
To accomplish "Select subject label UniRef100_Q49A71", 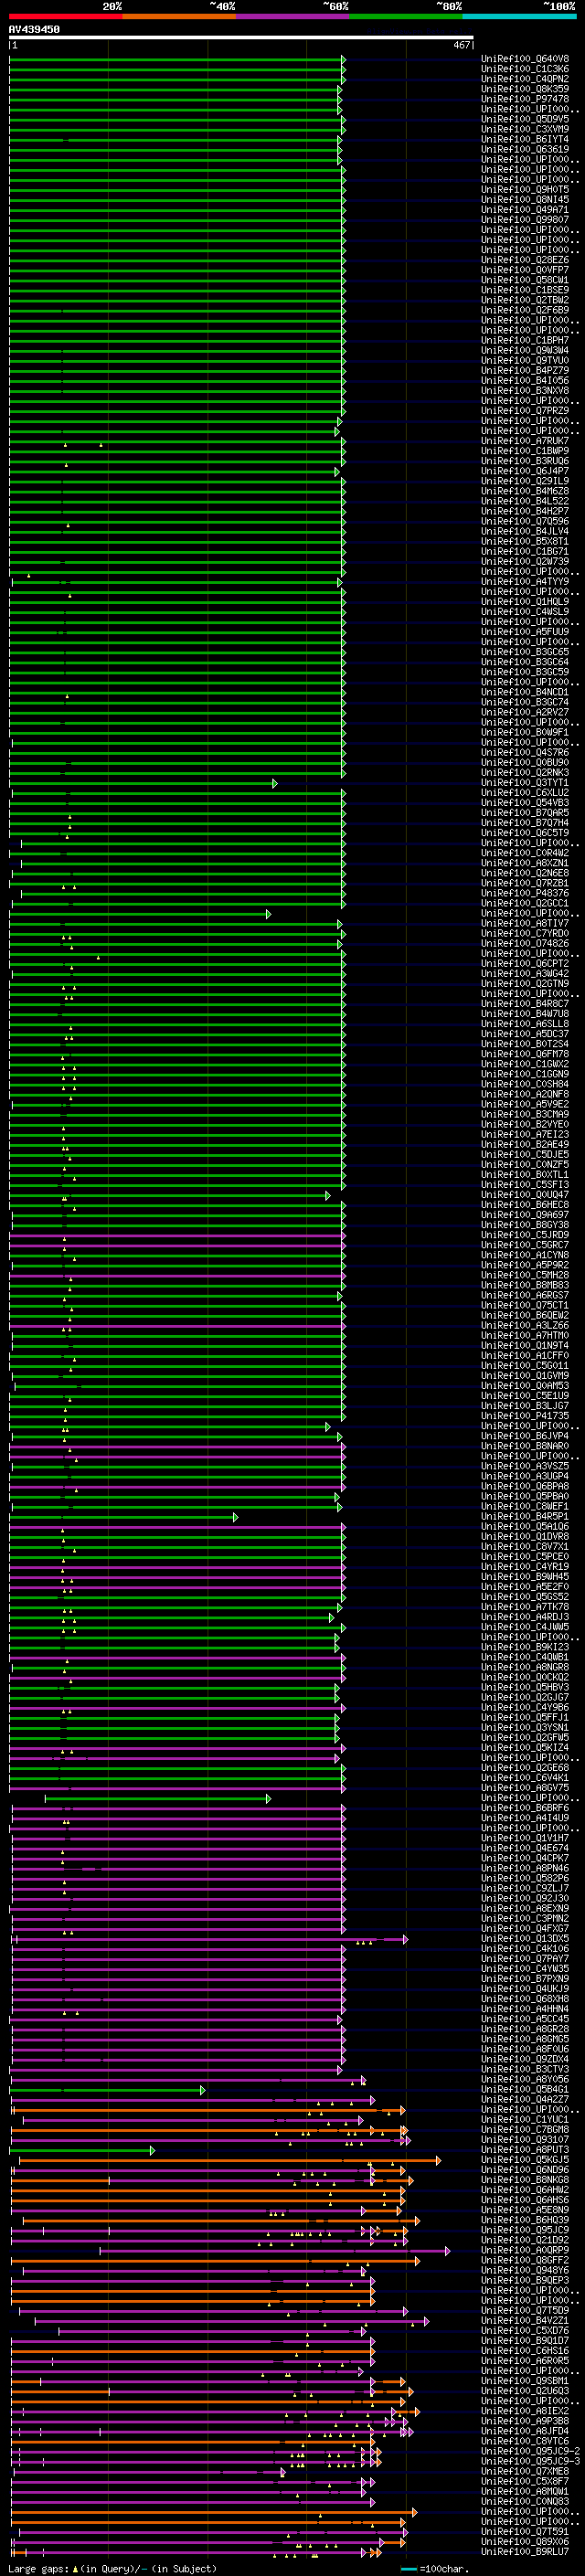I will click(x=525, y=210).
